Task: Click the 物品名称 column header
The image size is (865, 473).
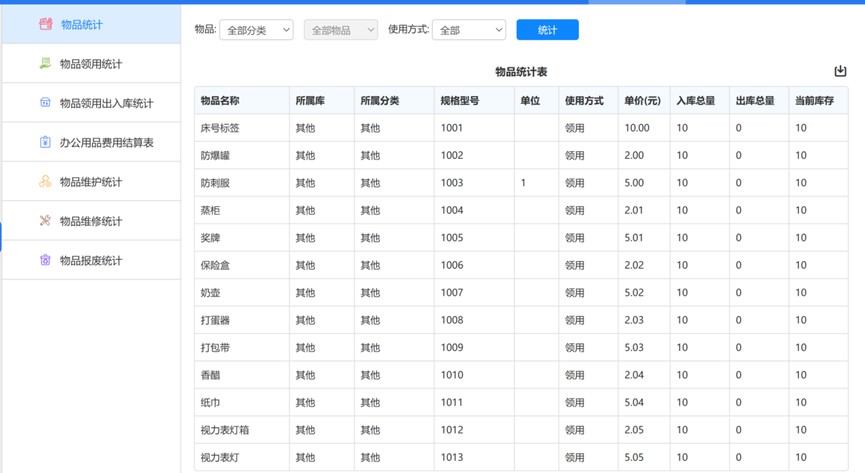Action: point(220,101)
